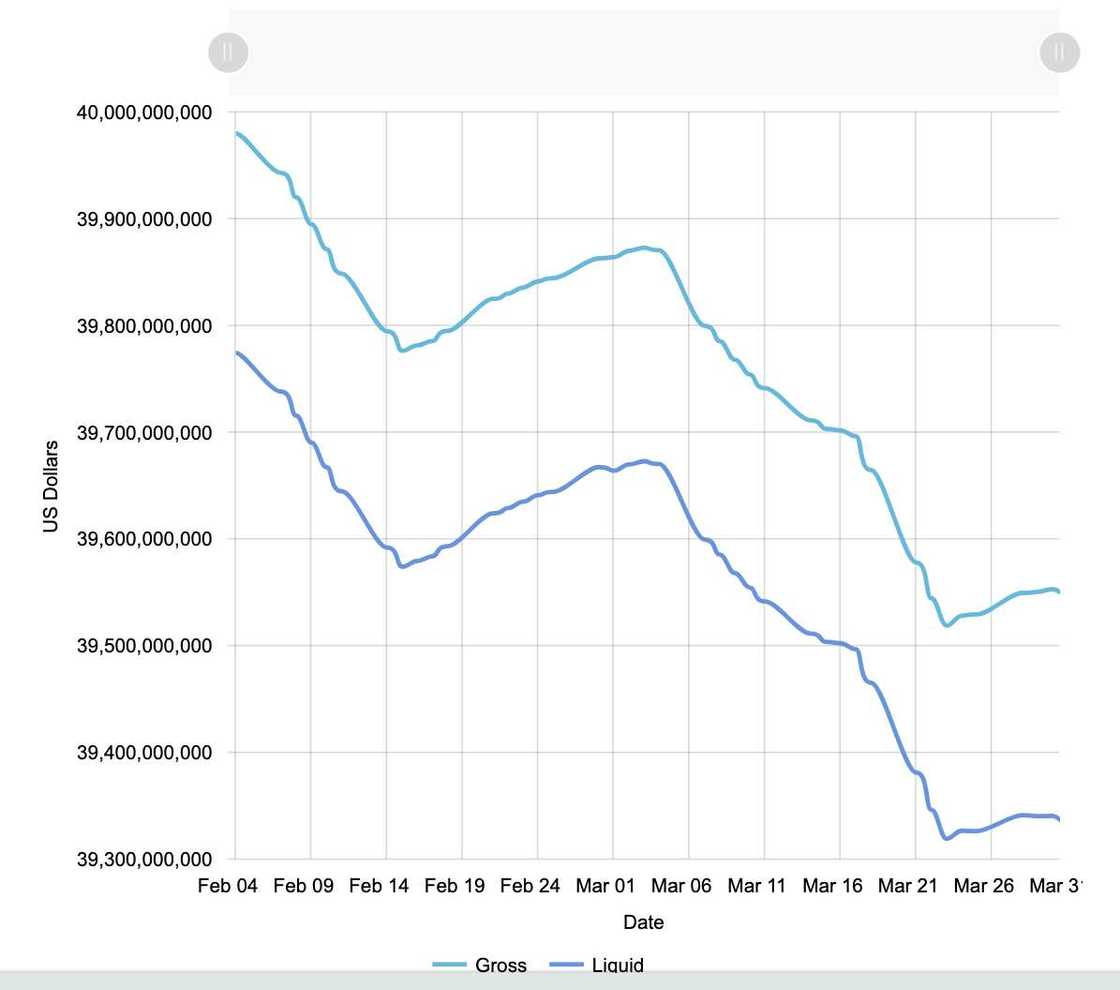Click the Liquid line dip near Feb 15

tap(402, 566)
